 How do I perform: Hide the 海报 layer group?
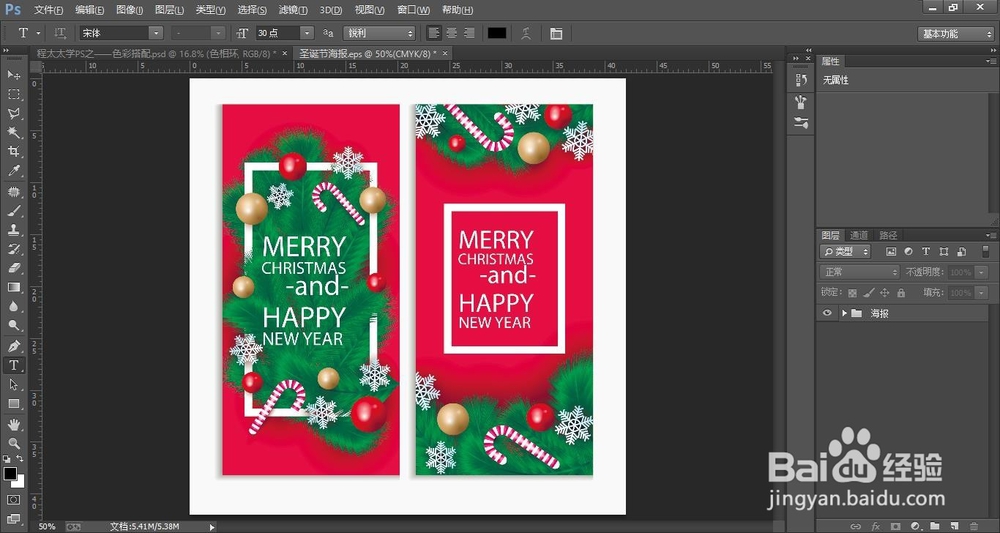tap(827, 313)
